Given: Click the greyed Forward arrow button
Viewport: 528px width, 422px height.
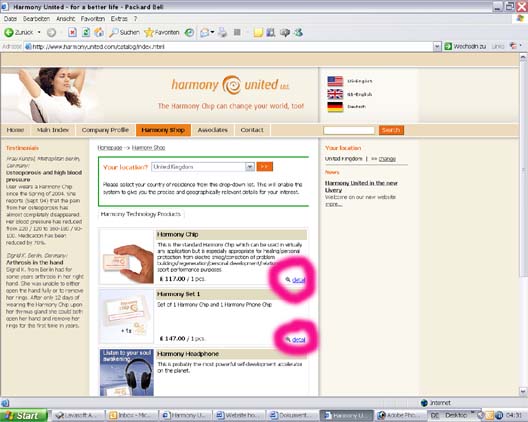Looking at the screenshot, I should pos(51,32).
